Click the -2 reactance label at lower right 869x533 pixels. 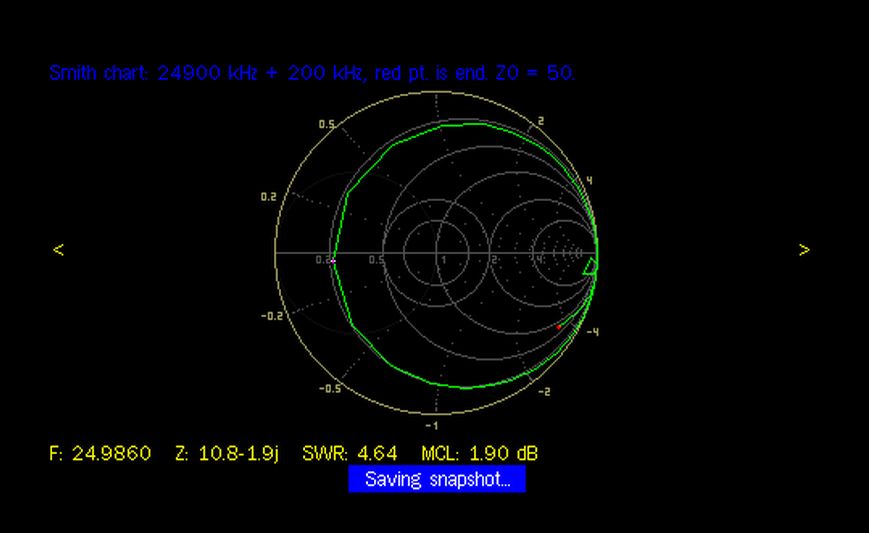coord(543,392)
